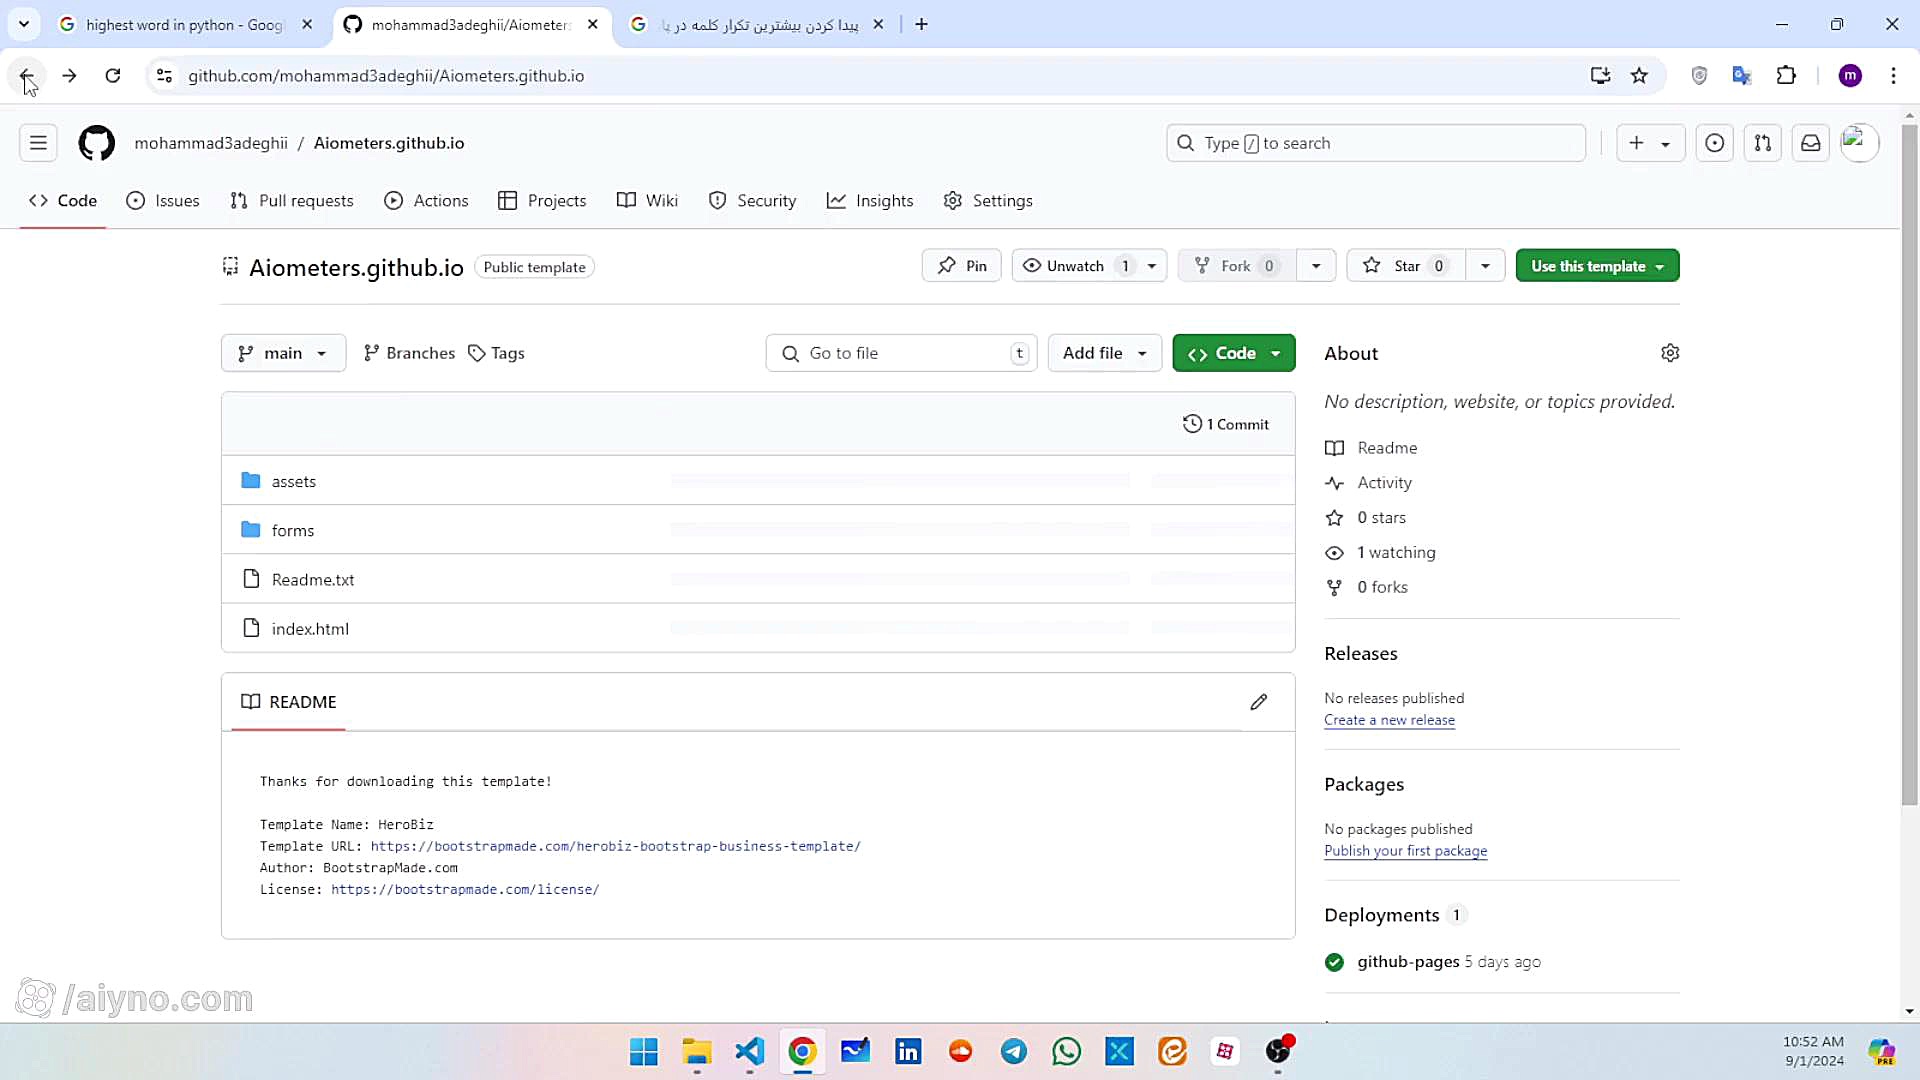Open the 1 Commit history link
The width and height of the screenshot is (1920, 1080).
point(1226,424)
